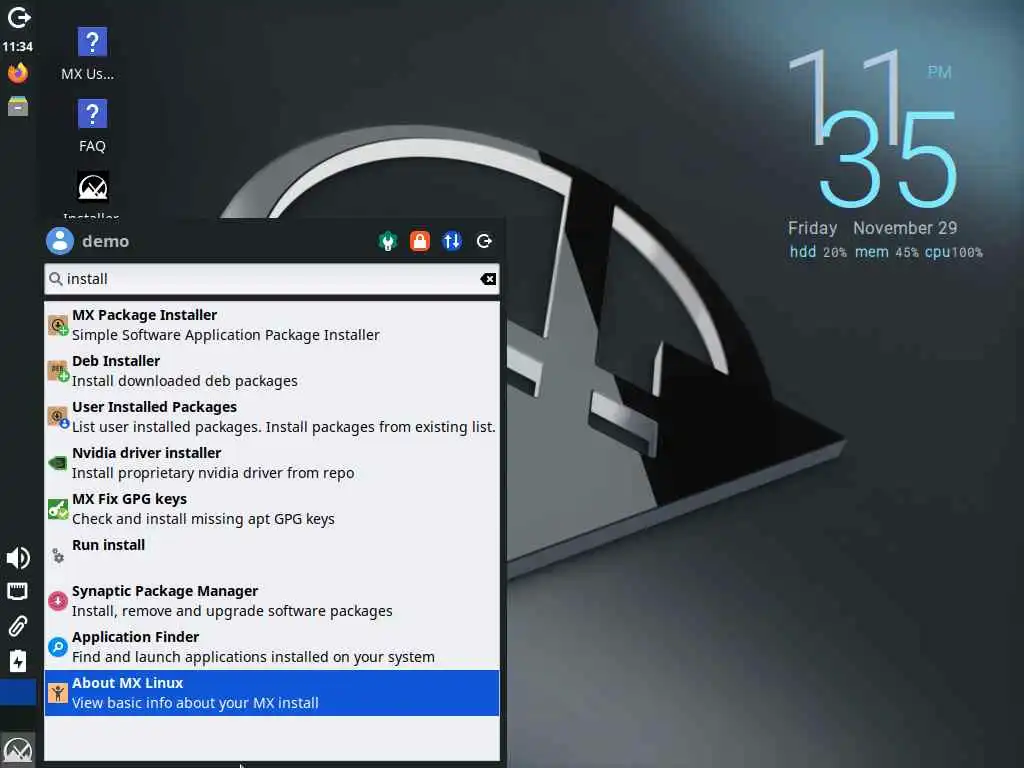This screenshot has height=768, width=1024.
Task: Click the blue active workspace indicator
Action: click(18, 693)
